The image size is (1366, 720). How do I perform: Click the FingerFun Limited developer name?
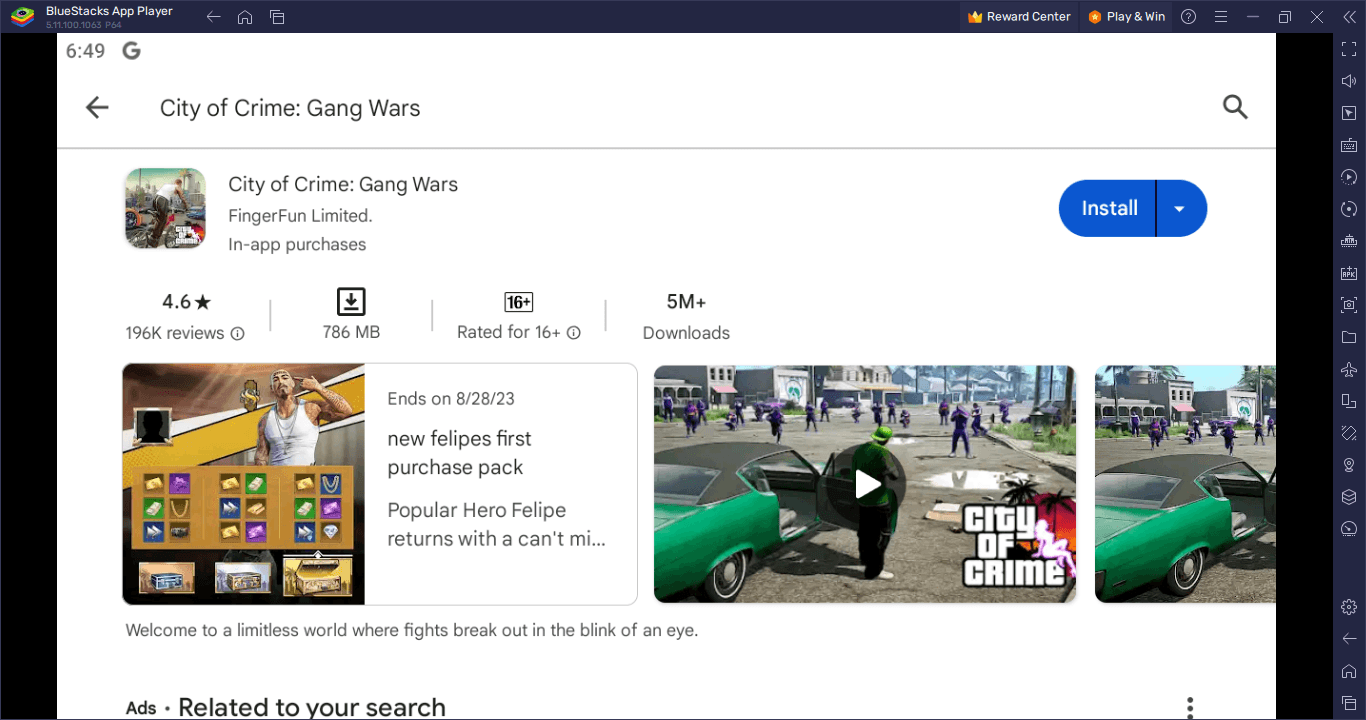point(300,216)
